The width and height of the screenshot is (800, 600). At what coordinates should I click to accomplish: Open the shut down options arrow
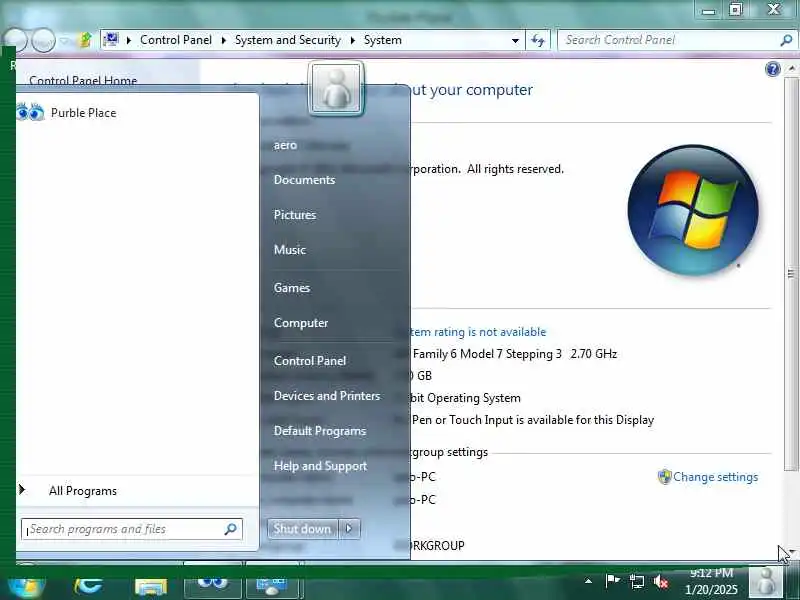349,529
